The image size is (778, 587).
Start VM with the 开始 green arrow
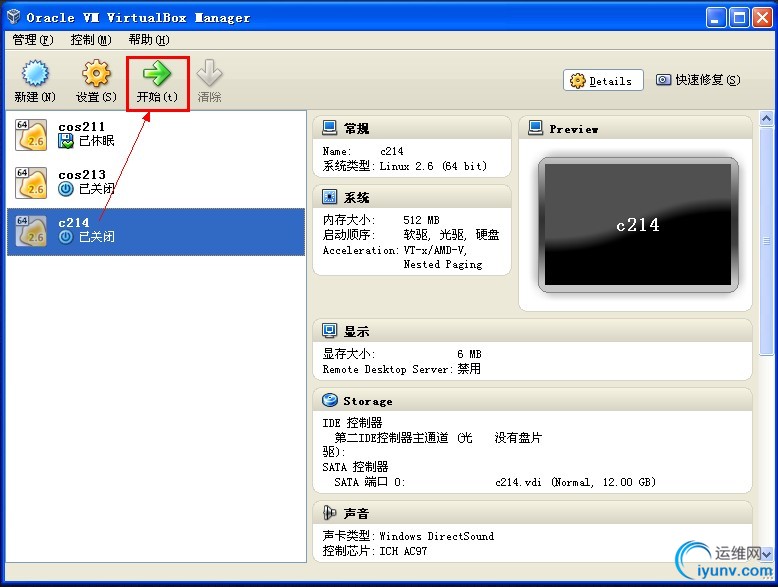157,74
